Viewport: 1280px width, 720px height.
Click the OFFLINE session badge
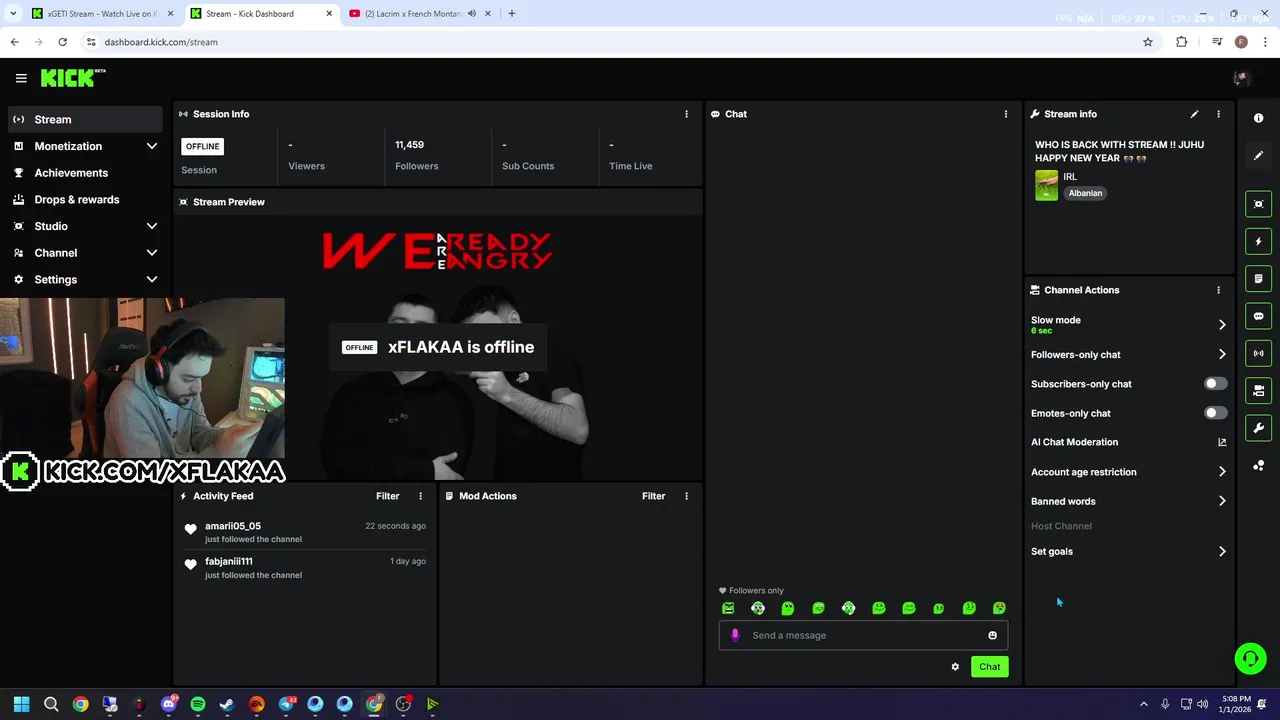click(x=202, y=146)
